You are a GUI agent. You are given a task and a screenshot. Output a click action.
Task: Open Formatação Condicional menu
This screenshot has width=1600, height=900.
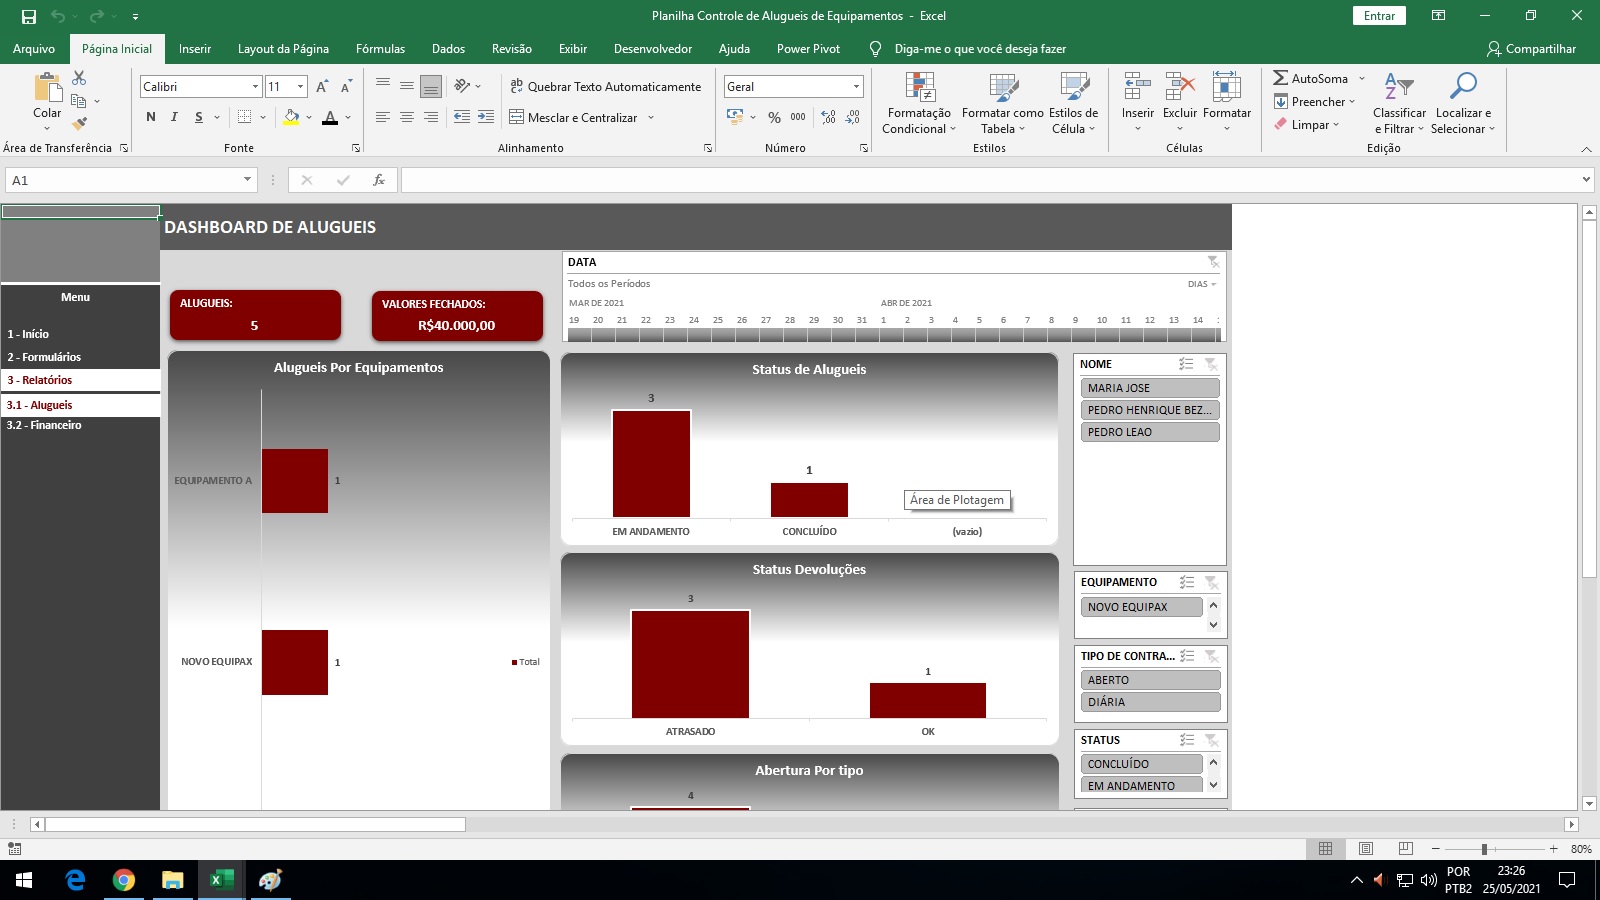click(919, 103)
